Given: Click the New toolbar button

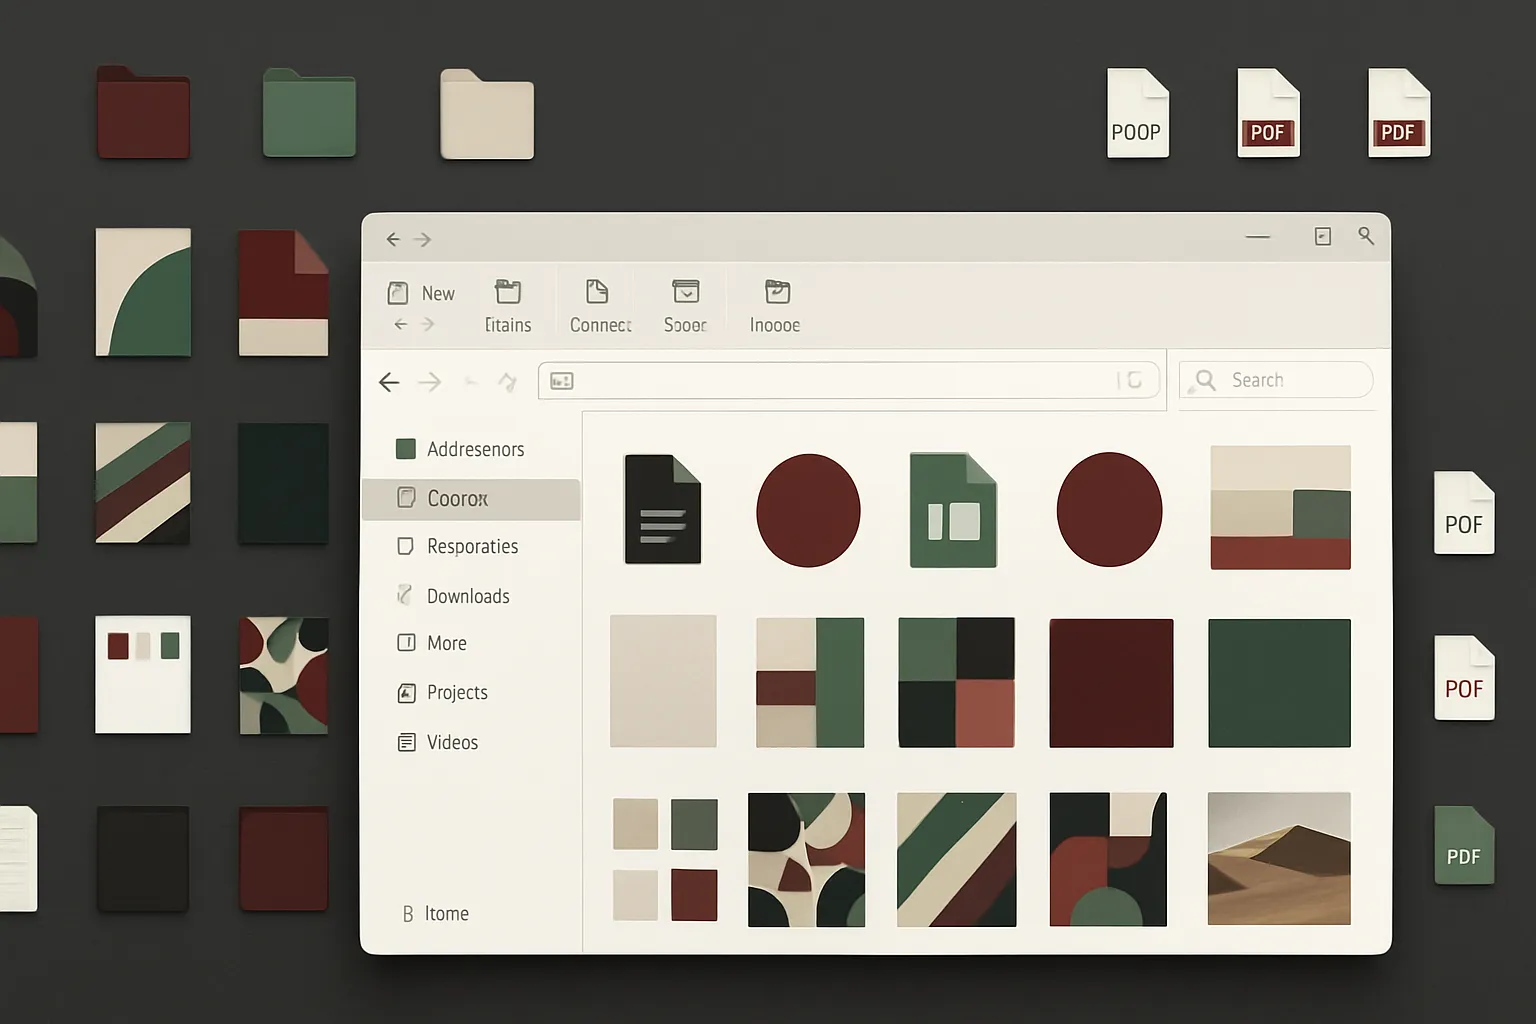Looking at the screenshot, I should [421, 293].
